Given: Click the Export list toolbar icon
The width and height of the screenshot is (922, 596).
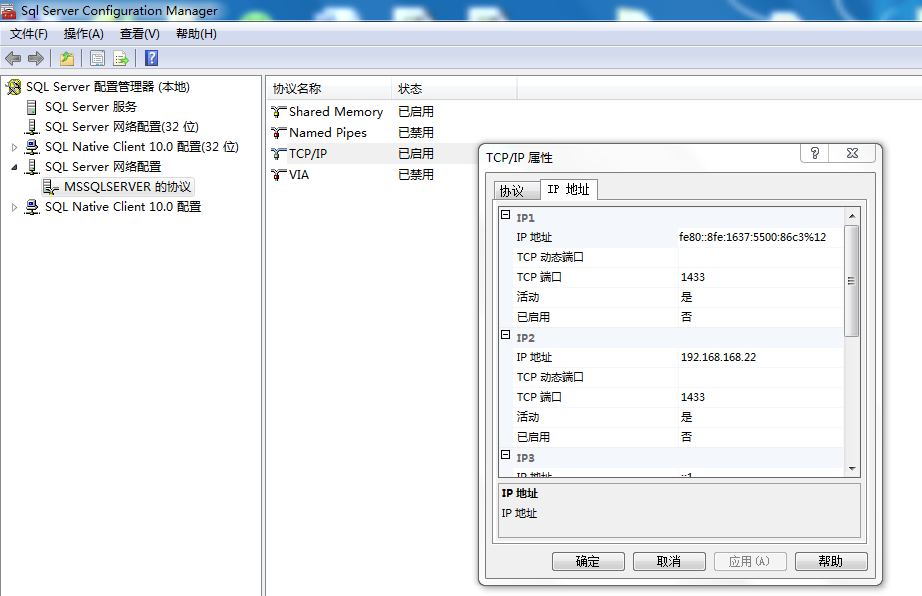Looking at the screenshot, I should point(121,58).
